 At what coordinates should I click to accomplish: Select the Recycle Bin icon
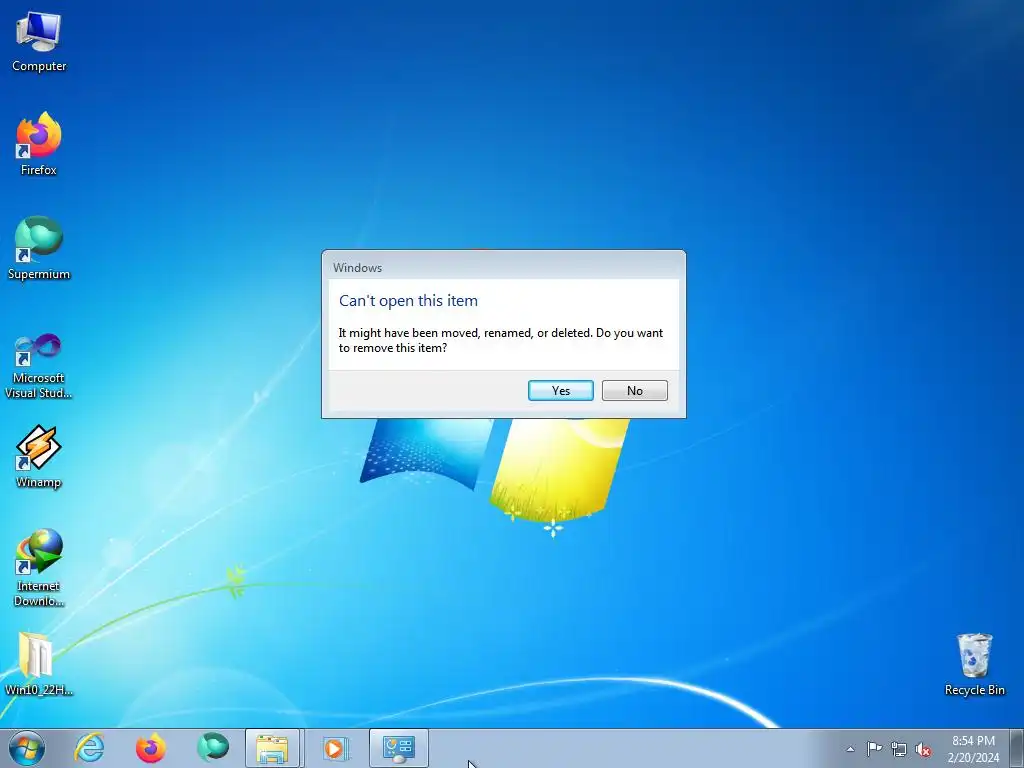point(974,665)
